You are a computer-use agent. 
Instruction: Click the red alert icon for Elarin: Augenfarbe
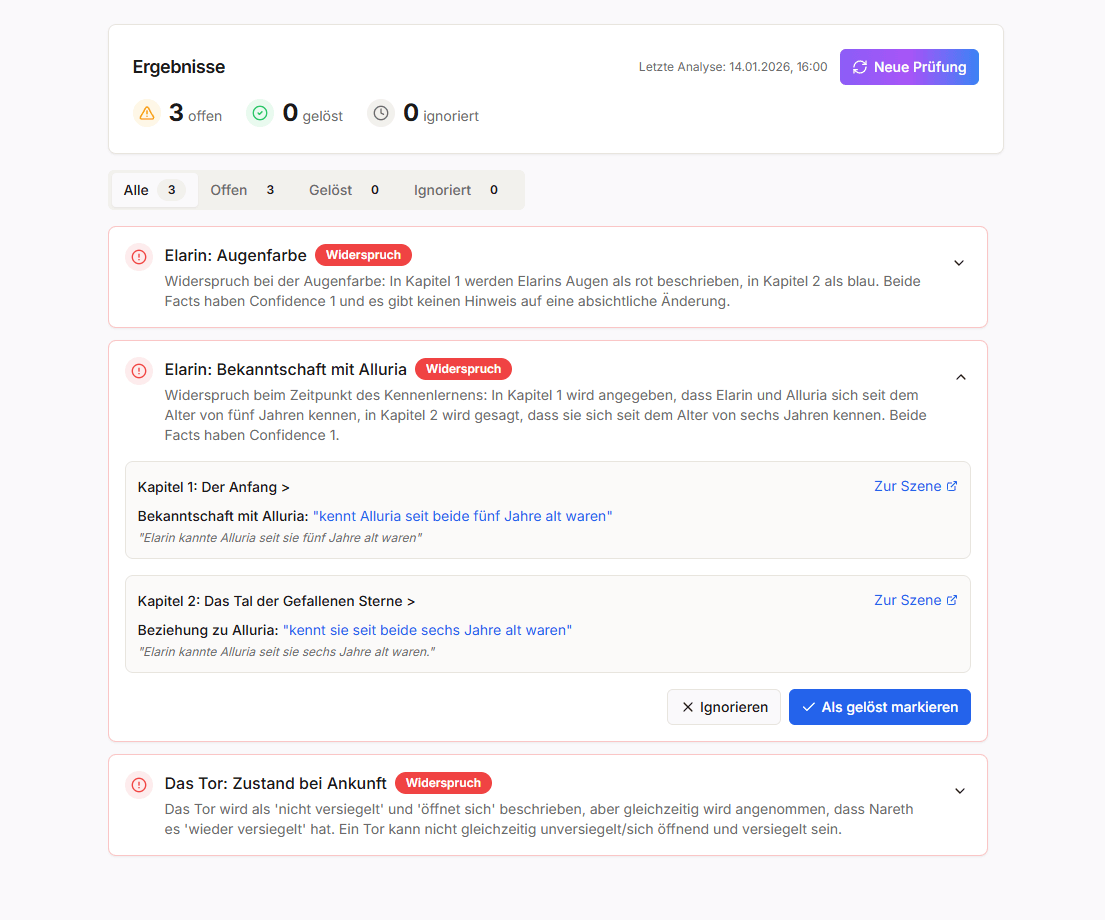139,257
